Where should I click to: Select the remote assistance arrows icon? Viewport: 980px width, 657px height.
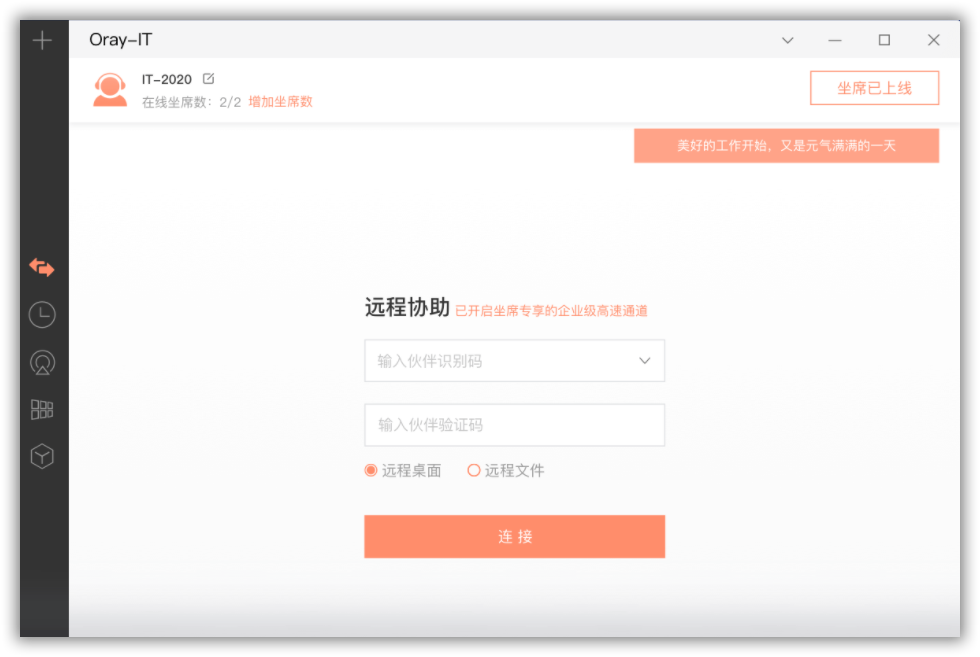[x=42, y=268]
